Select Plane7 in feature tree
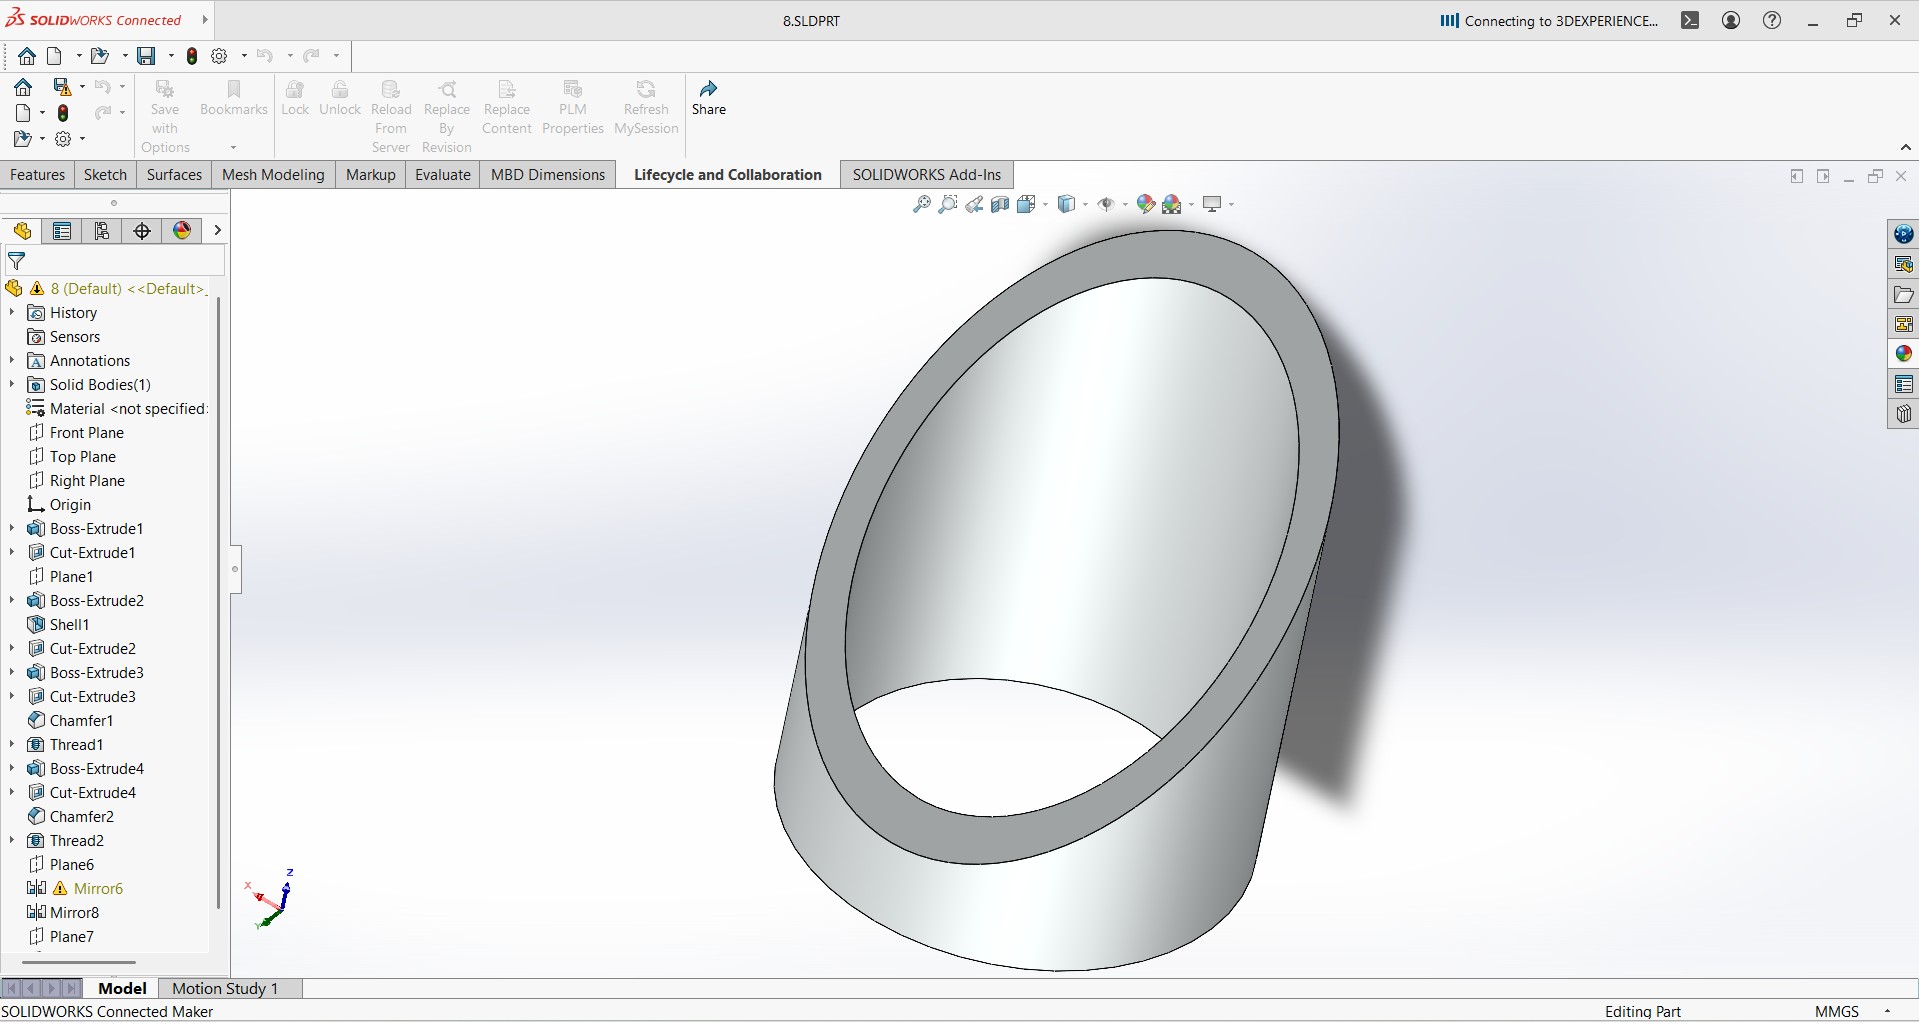Viewport: 1919px width, 1022px height. (71, 936)
